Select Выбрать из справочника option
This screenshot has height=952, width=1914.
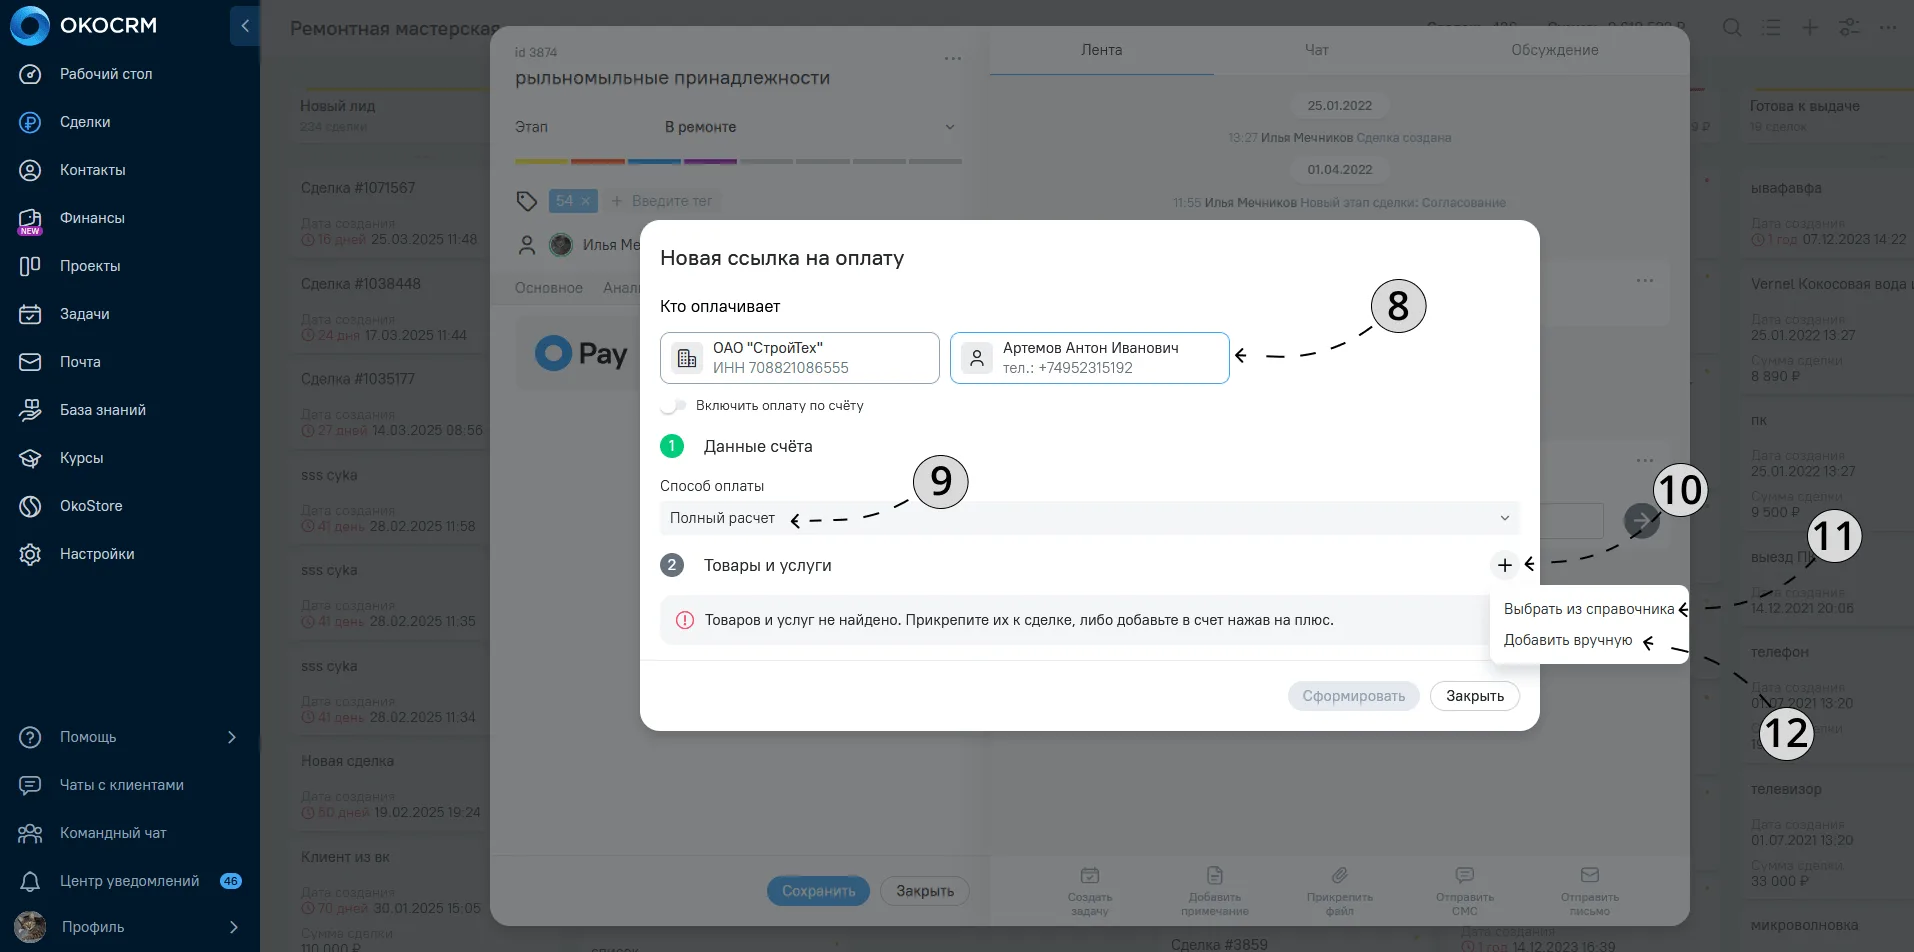click(x=1588, y=609)
